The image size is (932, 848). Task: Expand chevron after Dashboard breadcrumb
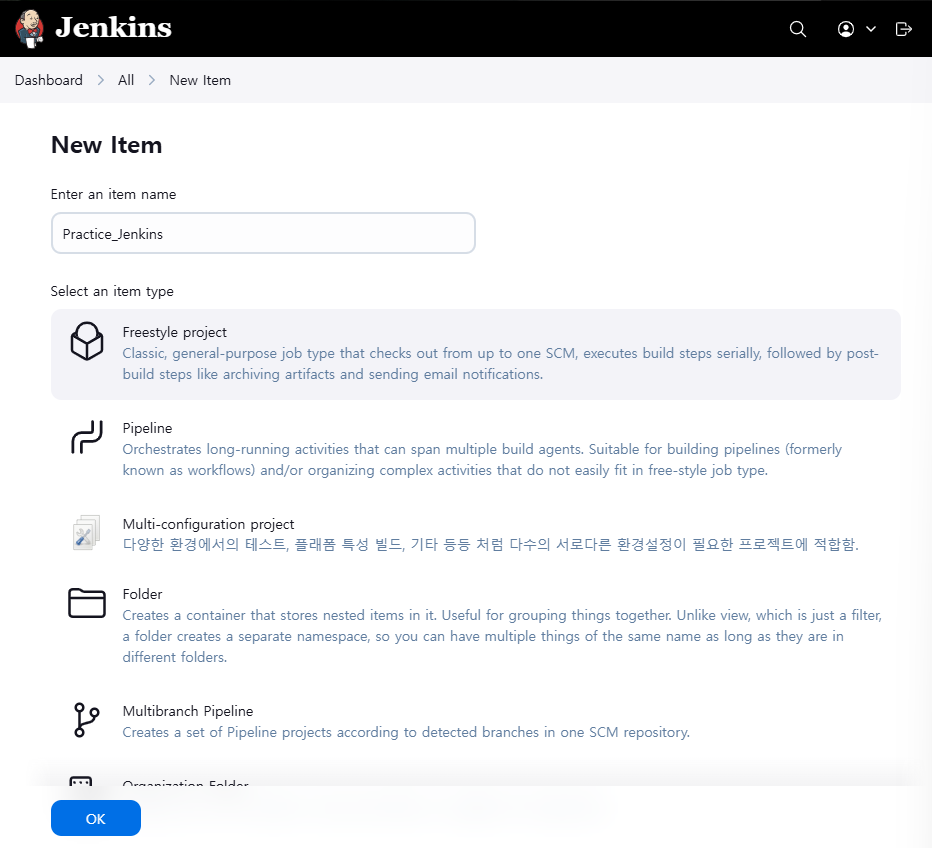pos(100,80)
